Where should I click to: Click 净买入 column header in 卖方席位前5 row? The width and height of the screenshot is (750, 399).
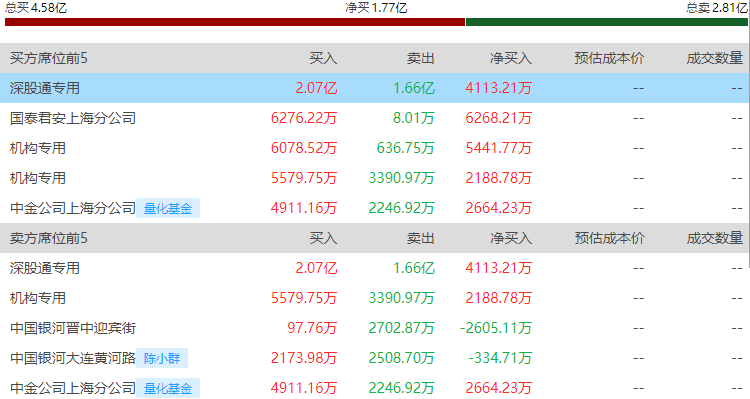pos(511,238)
